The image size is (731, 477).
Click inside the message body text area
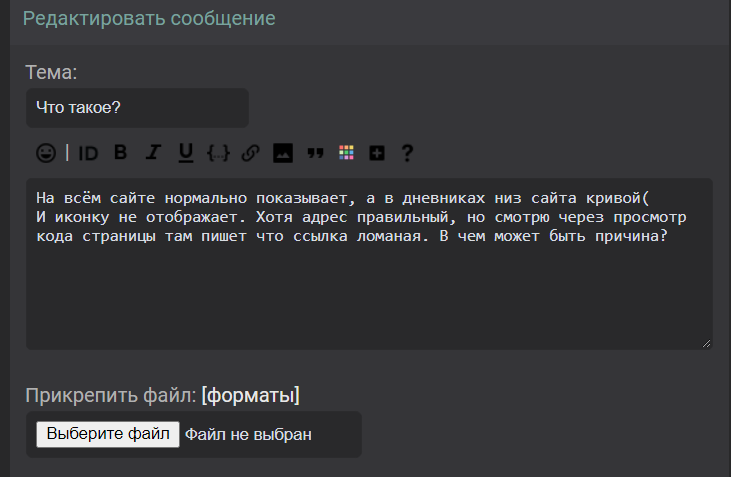[368, 290]
